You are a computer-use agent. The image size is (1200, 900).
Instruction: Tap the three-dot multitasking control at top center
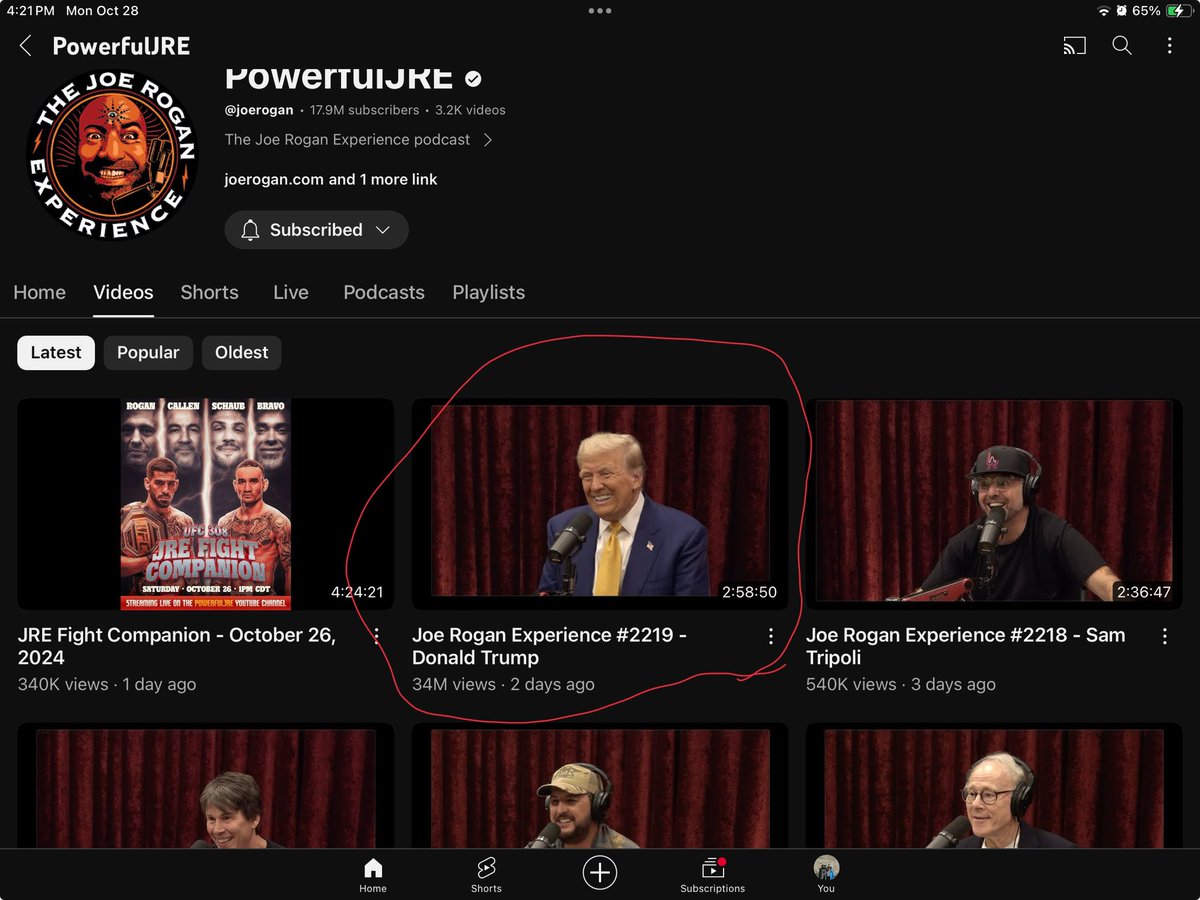600,11
